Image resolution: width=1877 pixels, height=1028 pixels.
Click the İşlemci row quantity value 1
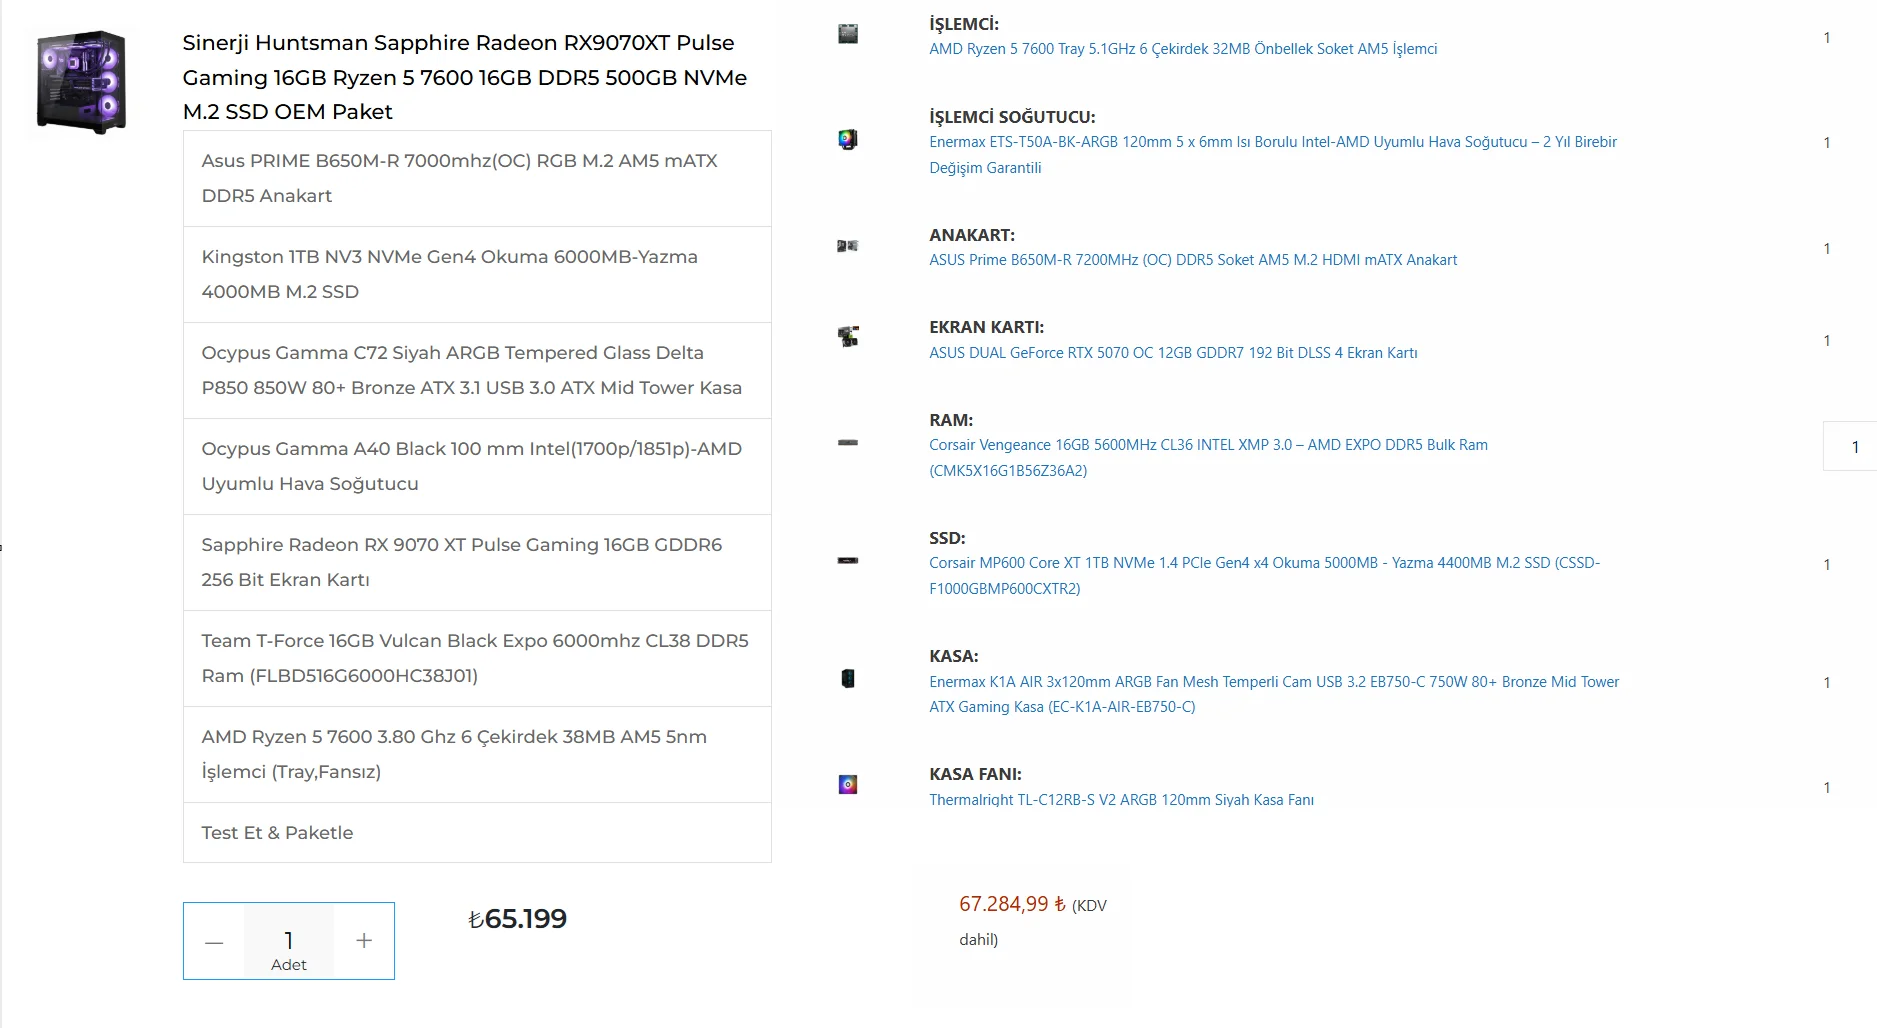1827,37
